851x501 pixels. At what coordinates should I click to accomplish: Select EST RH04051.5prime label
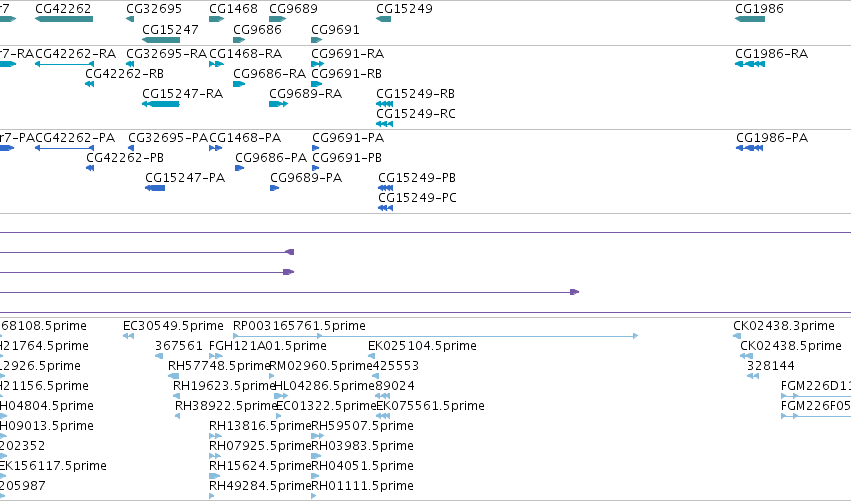tap(362, 466)
